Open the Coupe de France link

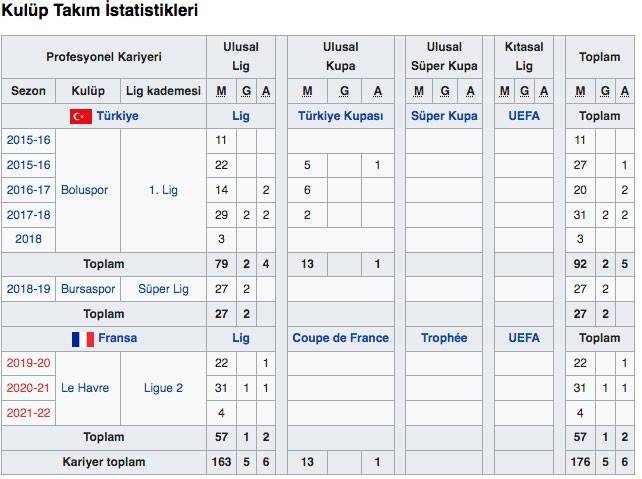341,338
